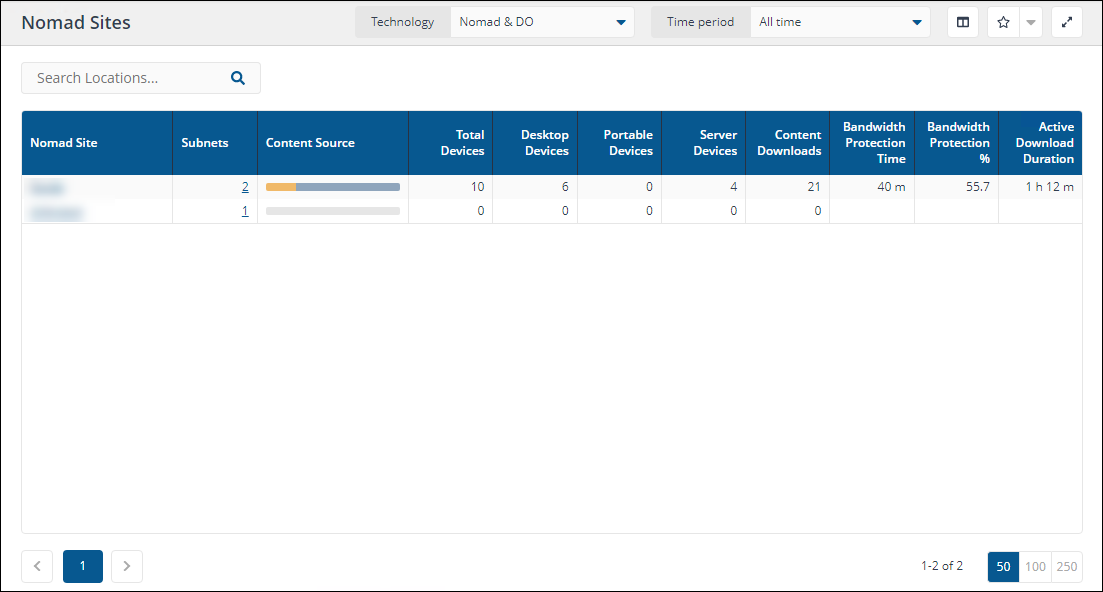Click the search magnifier icon
Screen dimensions: 1103x592
coord(238,78)
